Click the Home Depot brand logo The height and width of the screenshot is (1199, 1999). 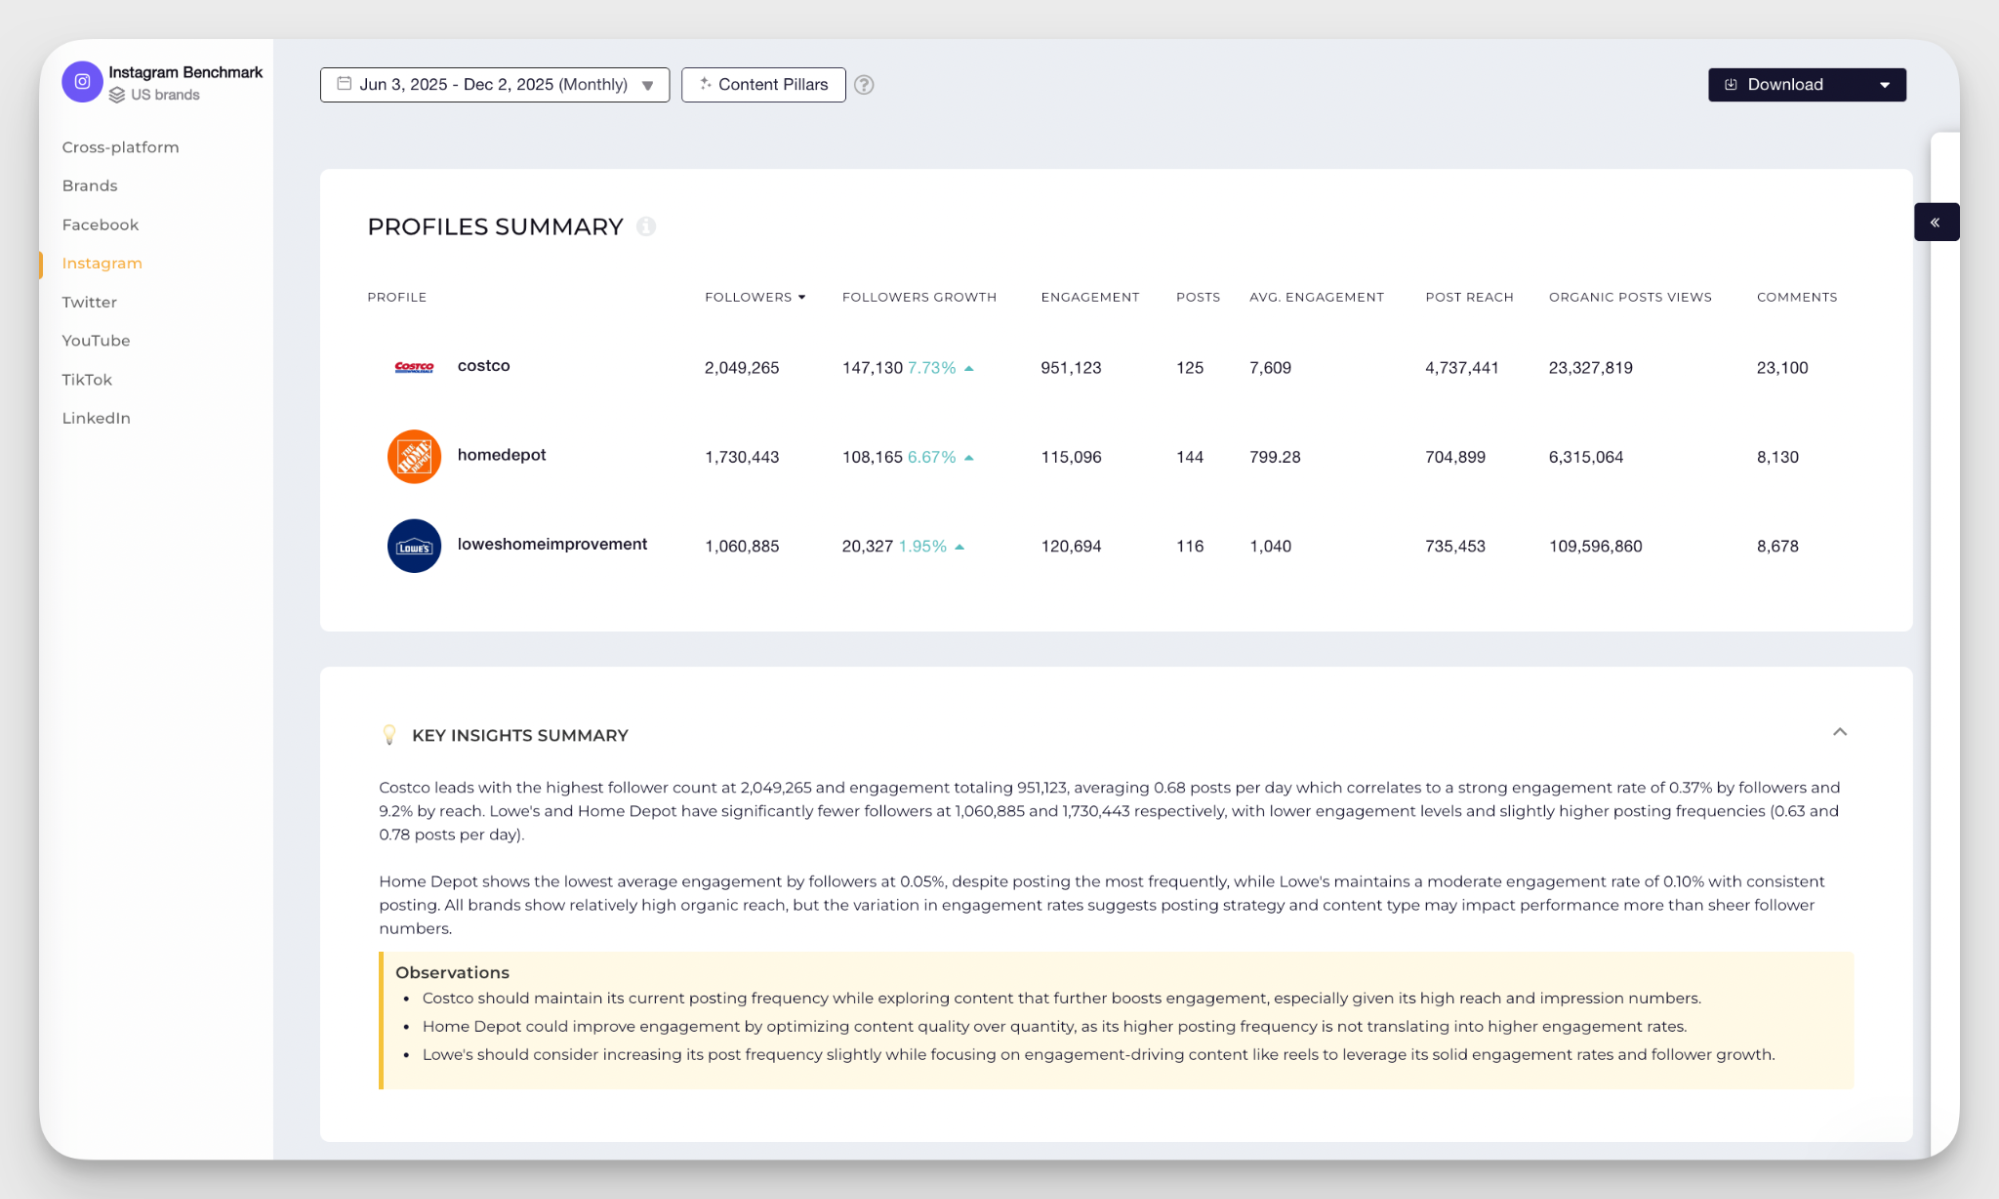tap(414, 456)
